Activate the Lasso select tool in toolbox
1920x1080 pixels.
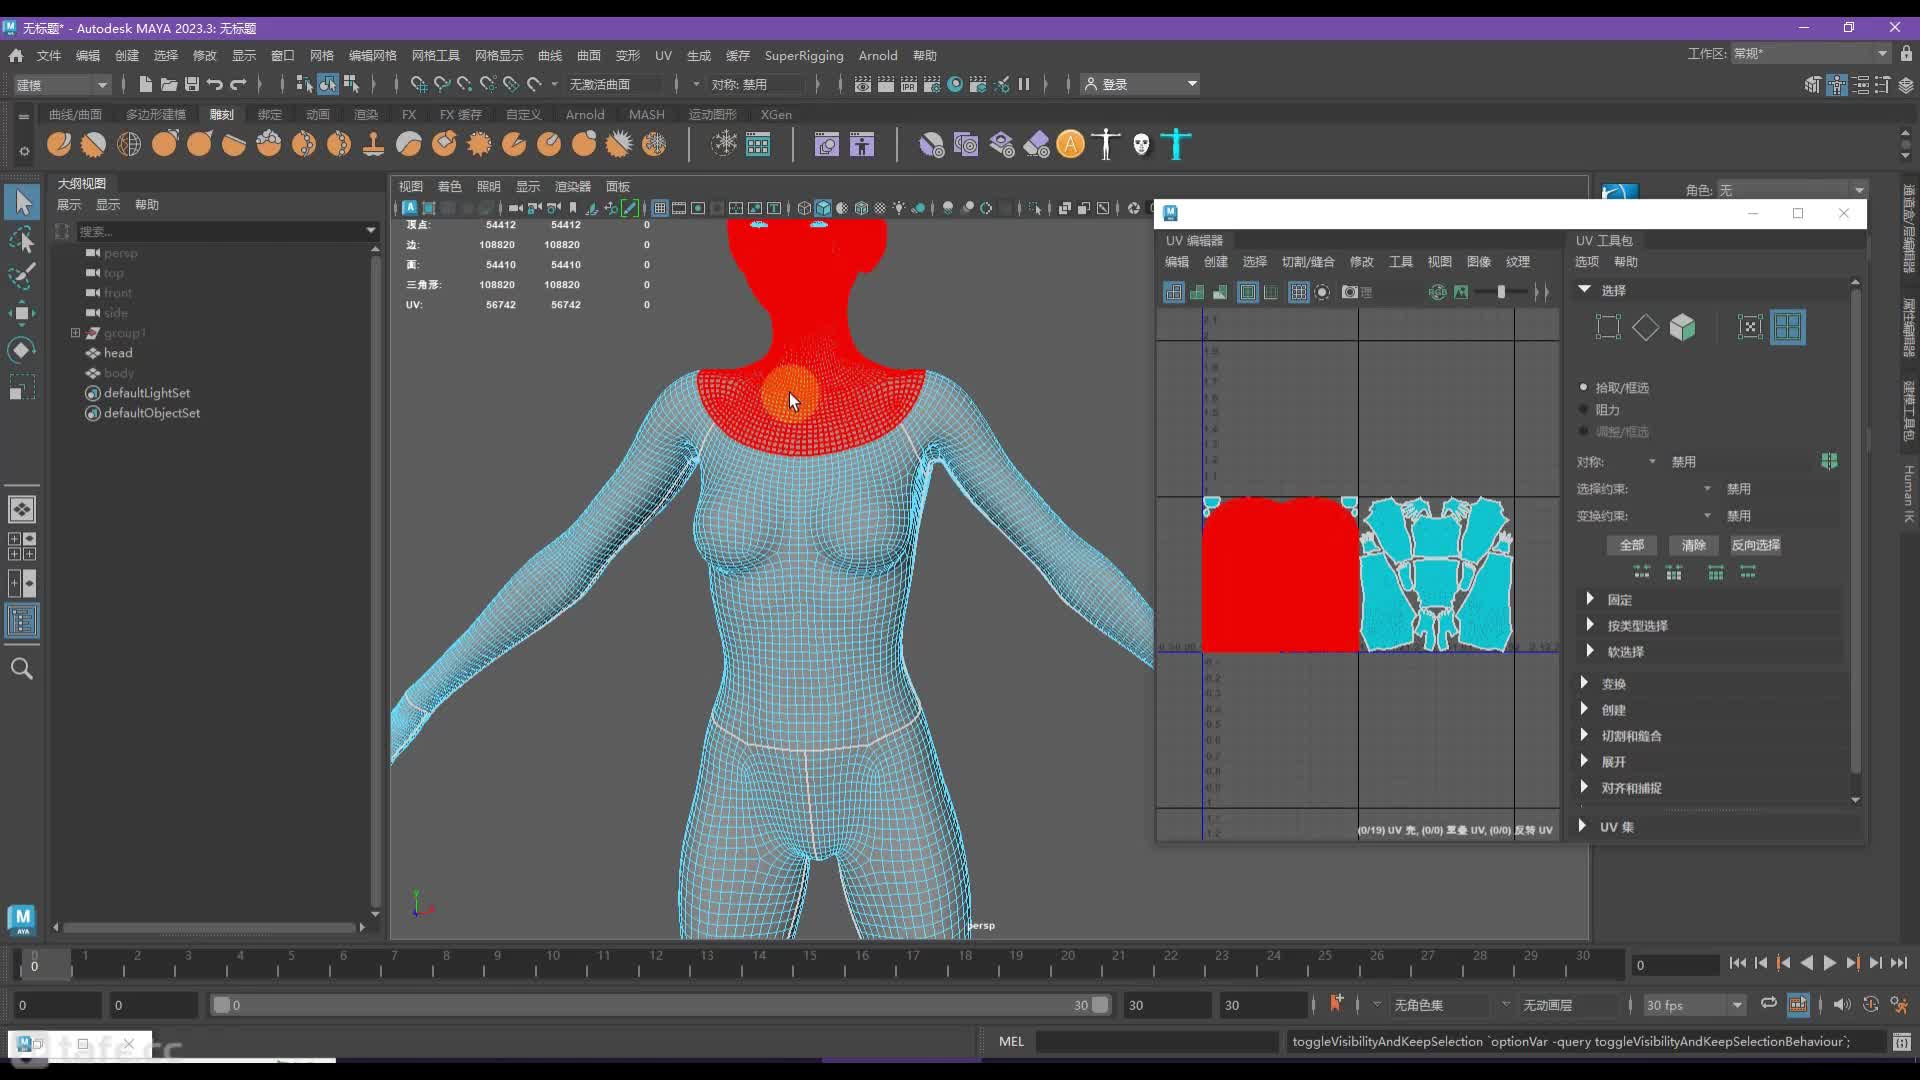tap(22, 239)
